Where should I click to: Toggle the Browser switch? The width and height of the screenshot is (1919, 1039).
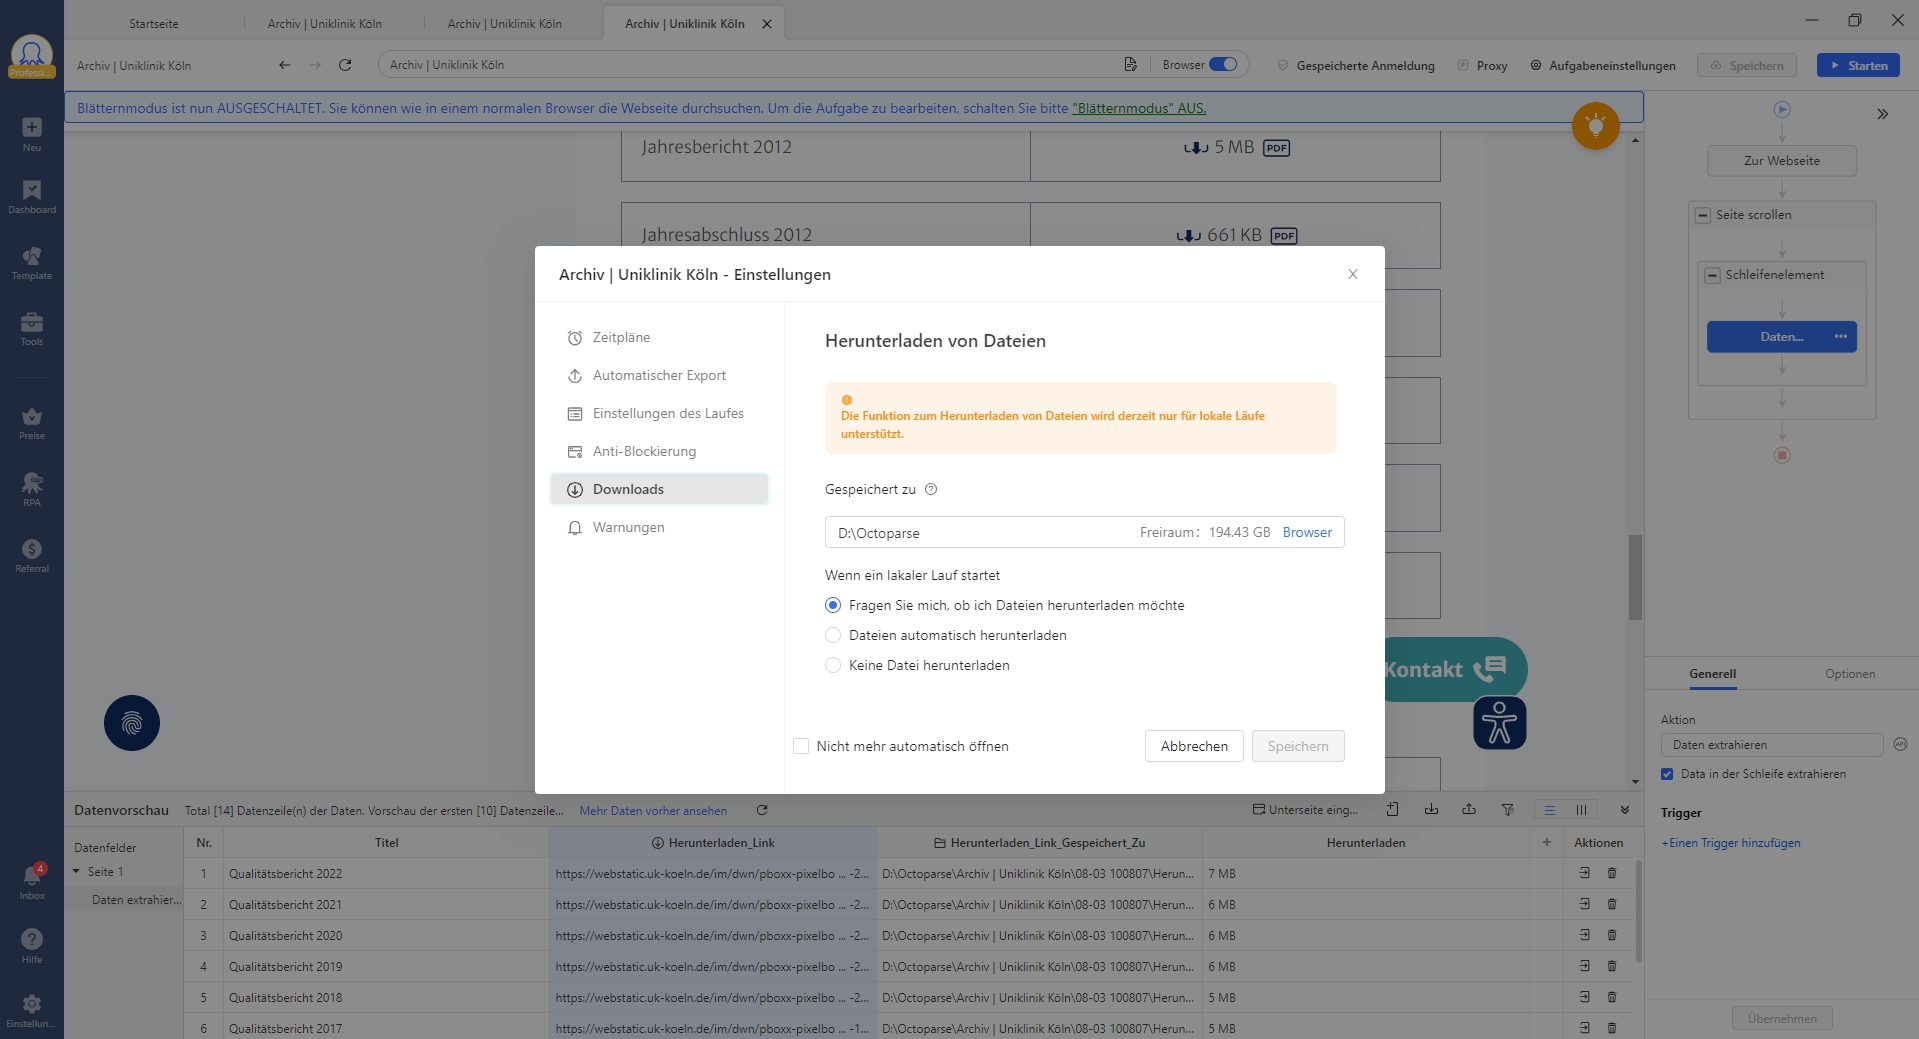click(x=1223, y=65)
